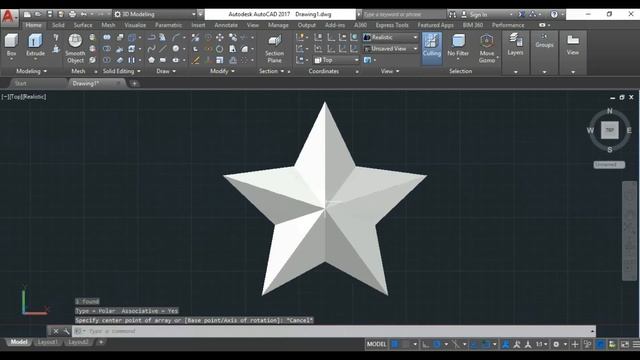Click the customize wrench on command line
The image size is (640, 360).
pyautogui.click(x=66, y=331)
